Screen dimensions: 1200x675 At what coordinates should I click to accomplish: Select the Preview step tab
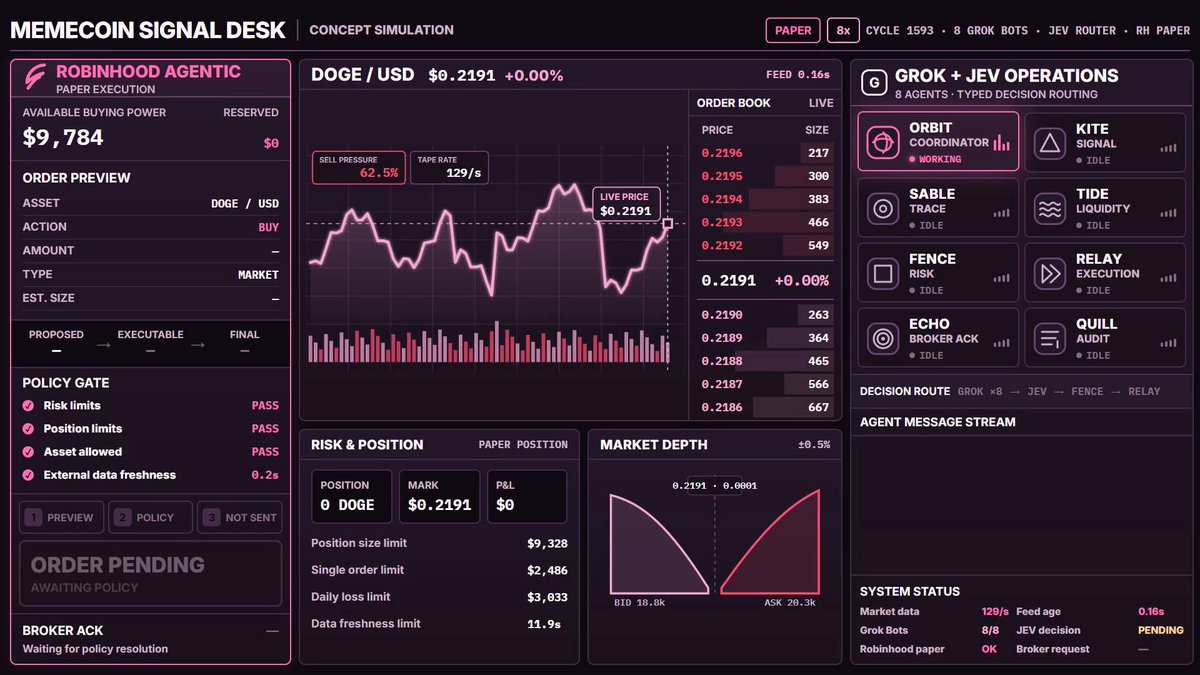(60, 517)
